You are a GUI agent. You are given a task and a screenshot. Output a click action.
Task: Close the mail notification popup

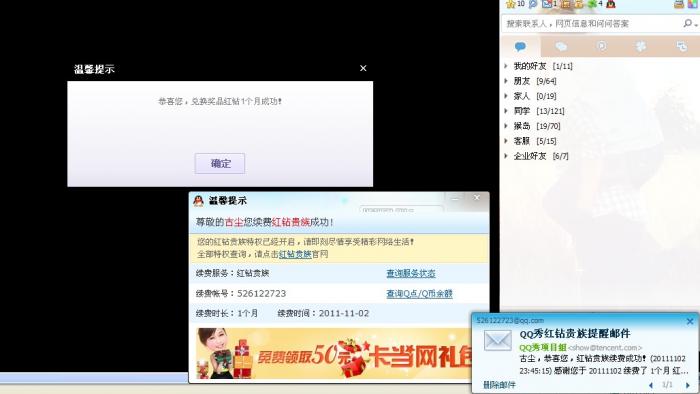[x=690, y=321]
